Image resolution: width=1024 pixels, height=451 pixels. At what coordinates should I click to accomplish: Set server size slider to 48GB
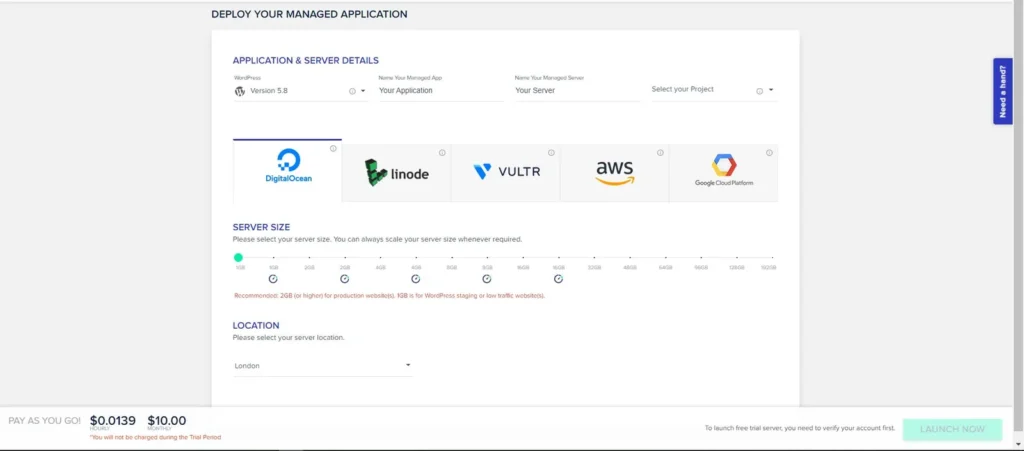click(x=630, y=258)
